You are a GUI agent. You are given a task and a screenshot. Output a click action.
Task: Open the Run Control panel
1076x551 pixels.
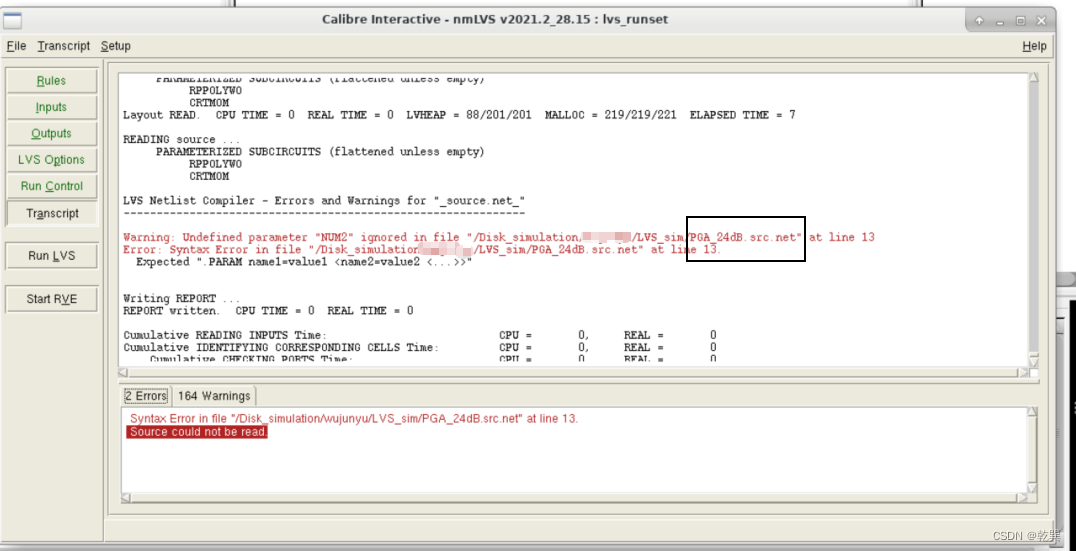[51, 186]
